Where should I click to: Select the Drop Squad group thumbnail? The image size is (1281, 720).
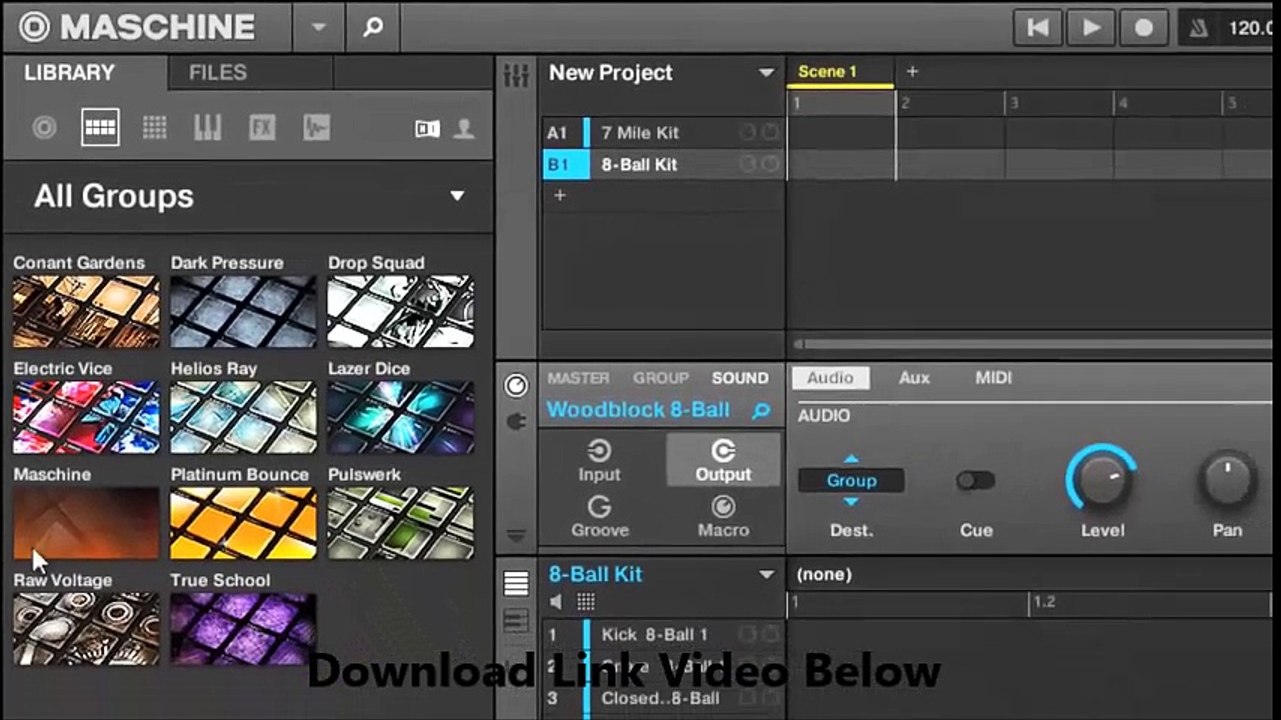[401, 312]
